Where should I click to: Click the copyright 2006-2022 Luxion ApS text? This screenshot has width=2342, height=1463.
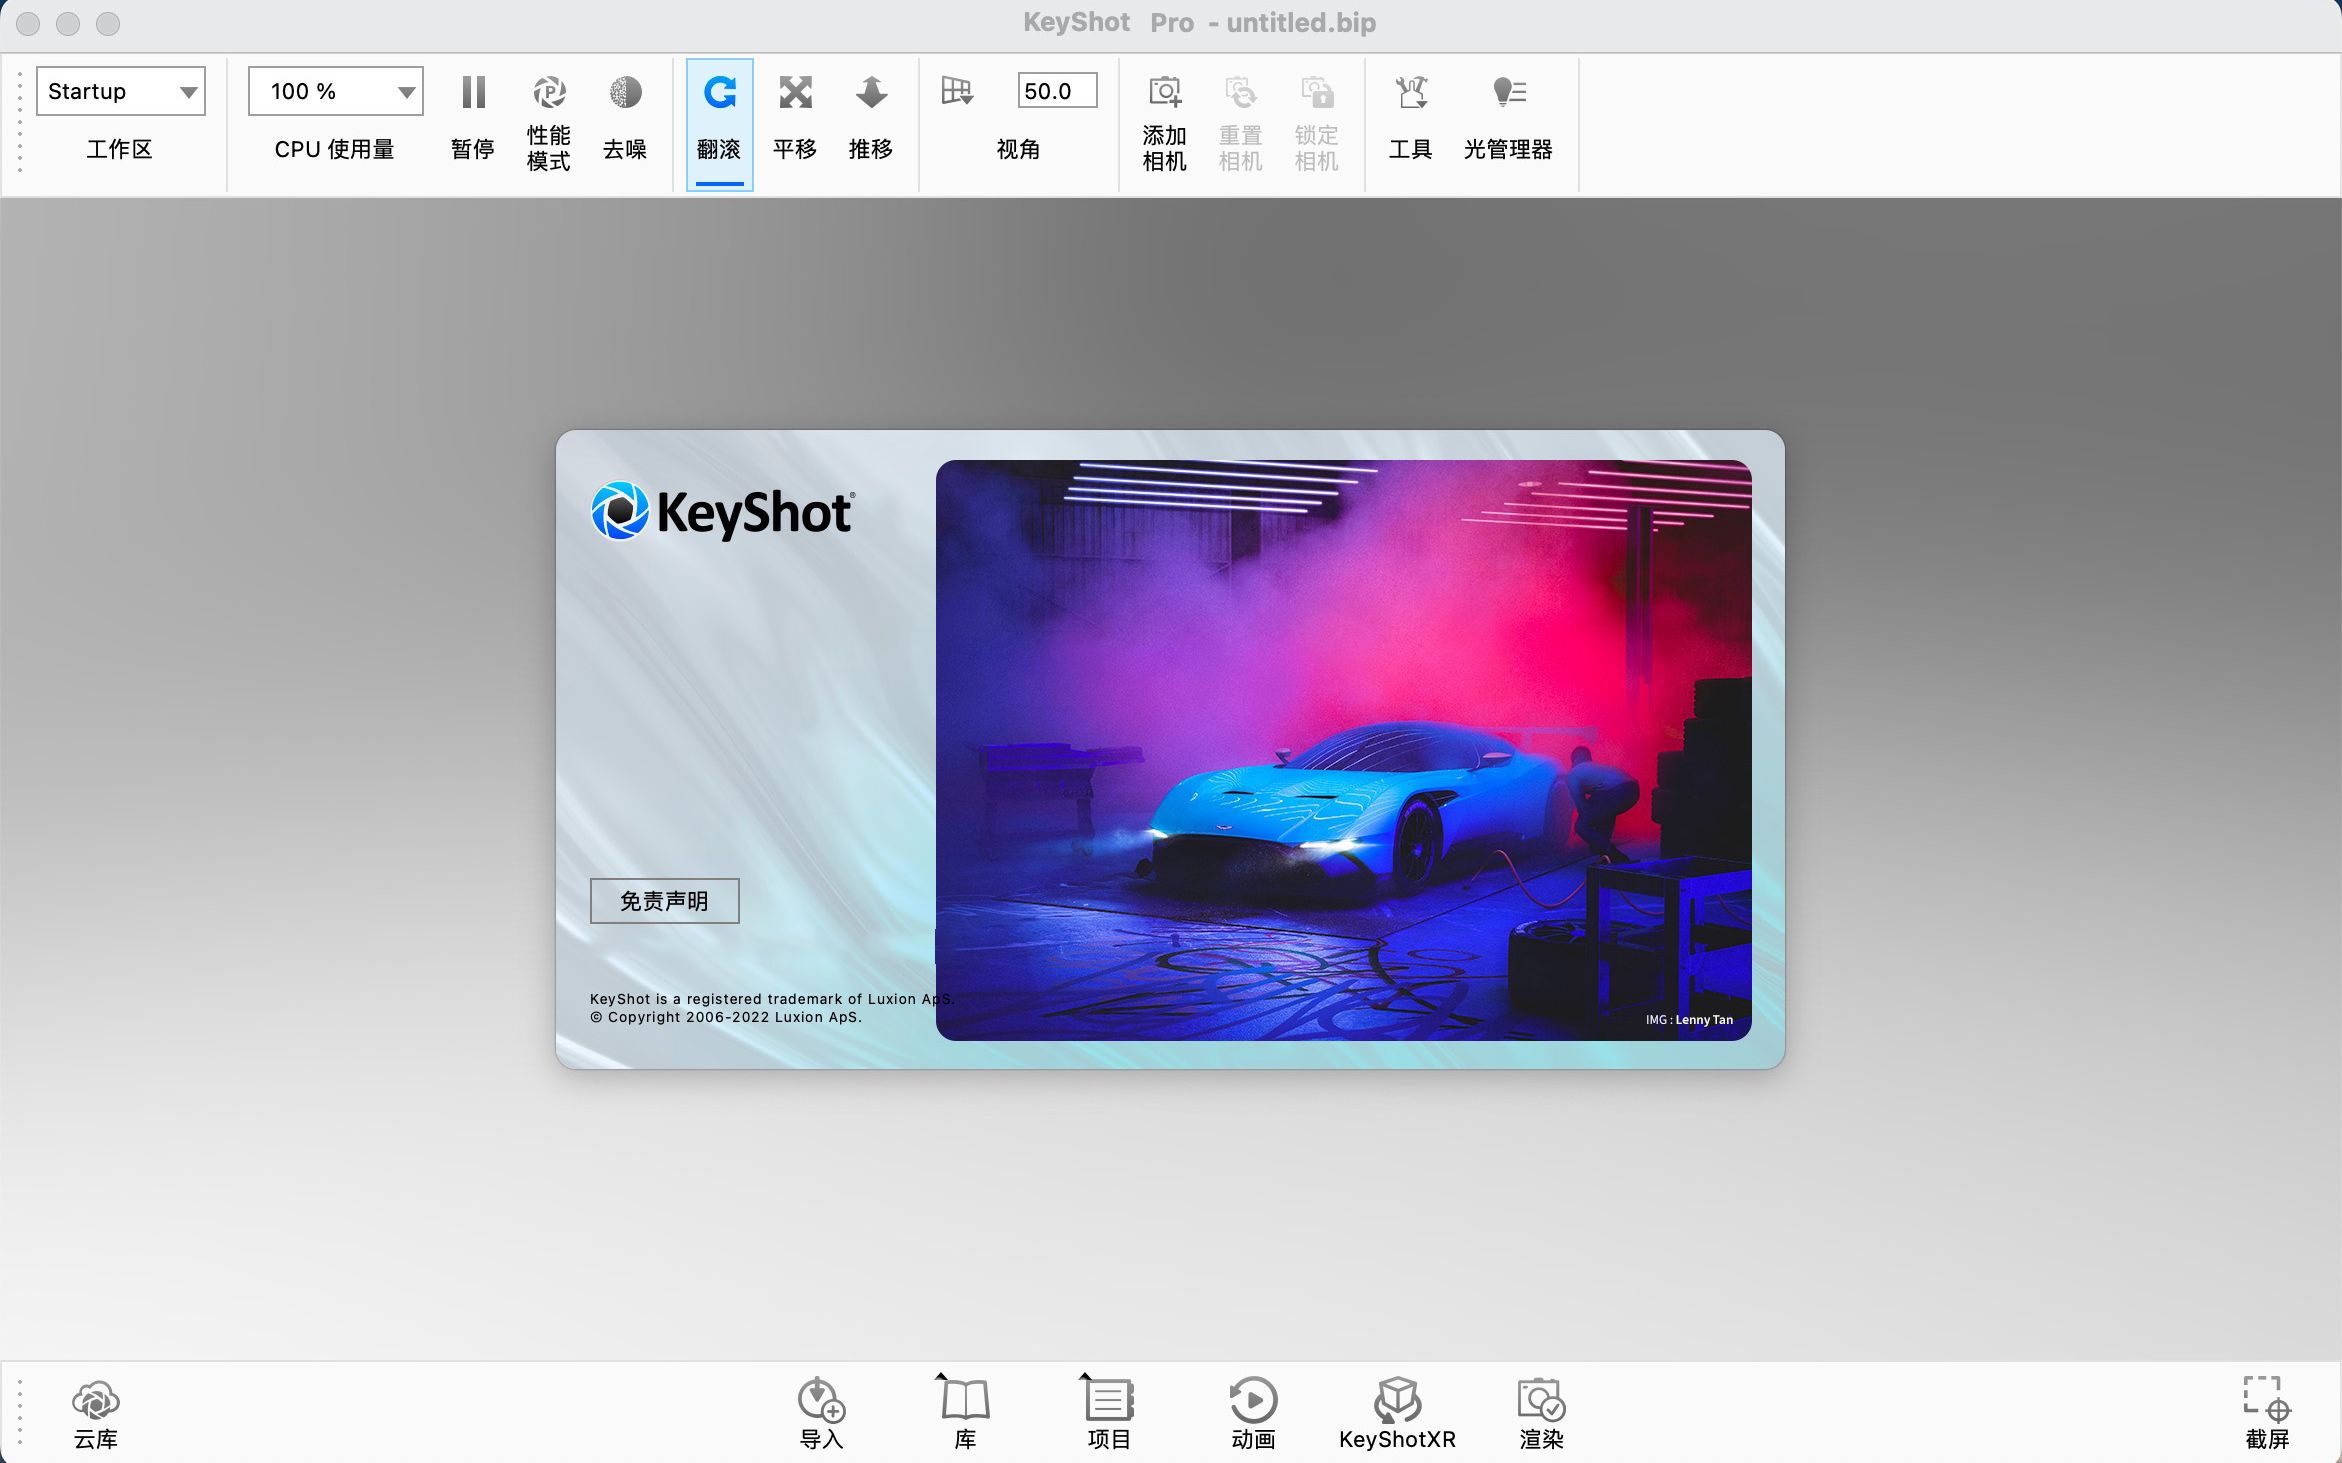[x=726, y=1017]
